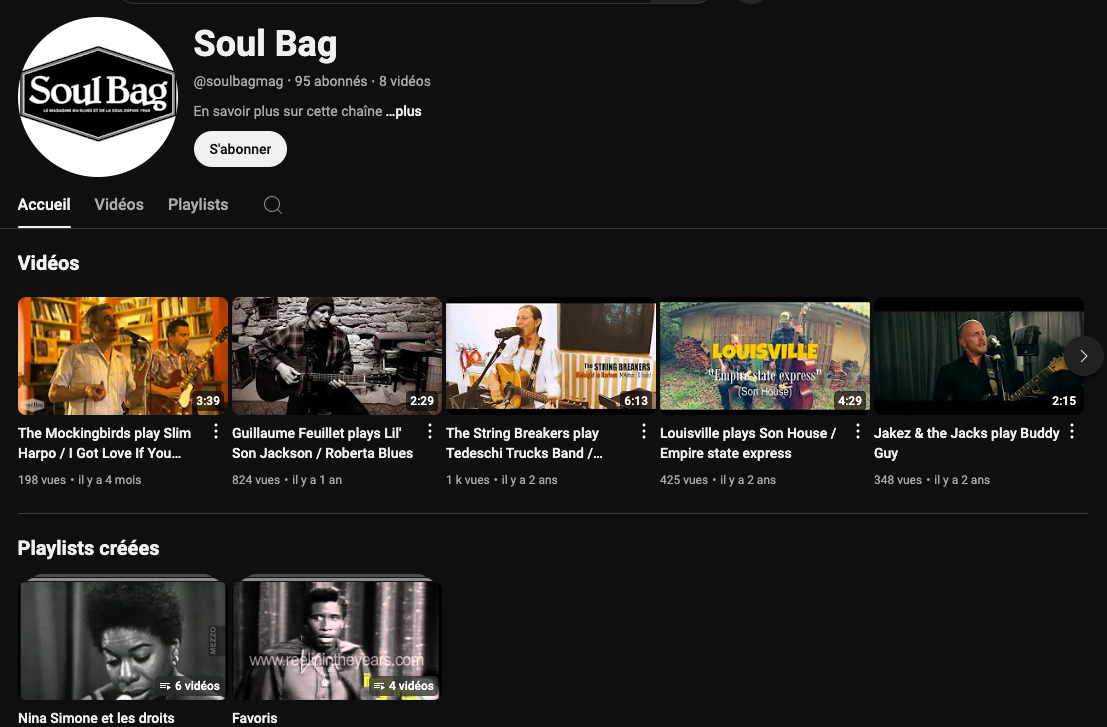Click '425 vues • il y a 2 ans'
The width and height of the screenshot is (1107, 727).
[x=717, y=480]
